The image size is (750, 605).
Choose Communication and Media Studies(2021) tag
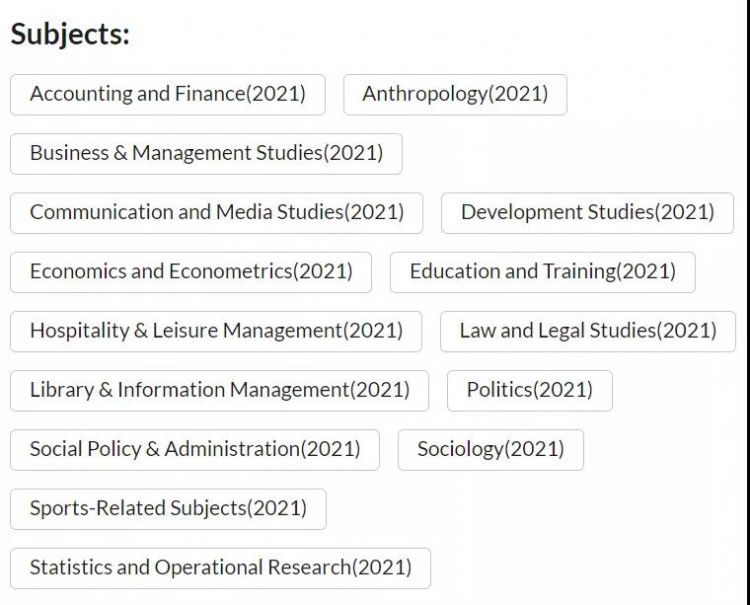pos(216,212)
